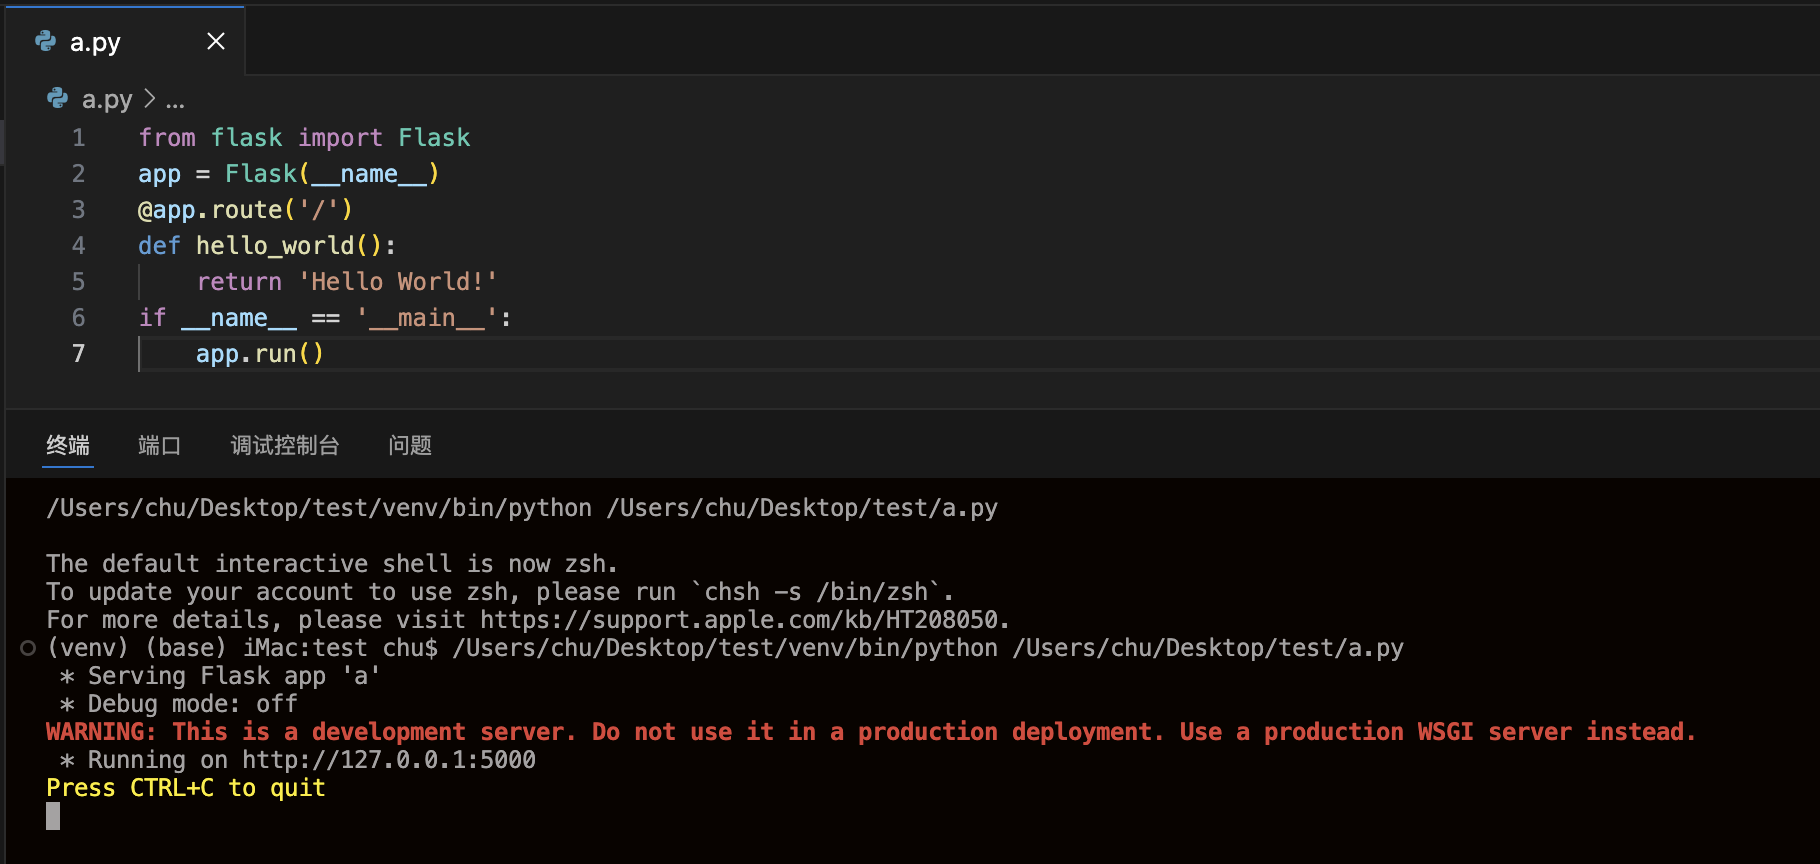The width and height of the screenshot is (1820, 864).
Task: Select the 调试控制台 panel tab
Action: (284, 445)
